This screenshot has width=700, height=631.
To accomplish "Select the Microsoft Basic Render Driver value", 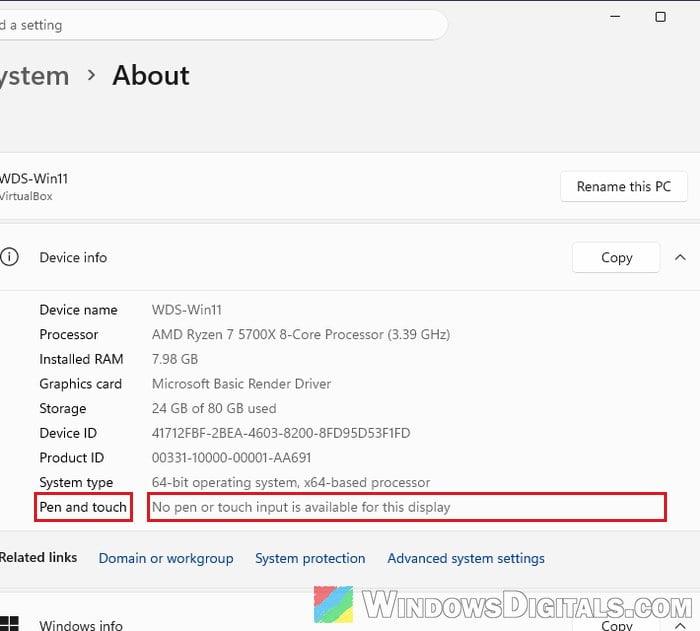I will click(241, 384).
